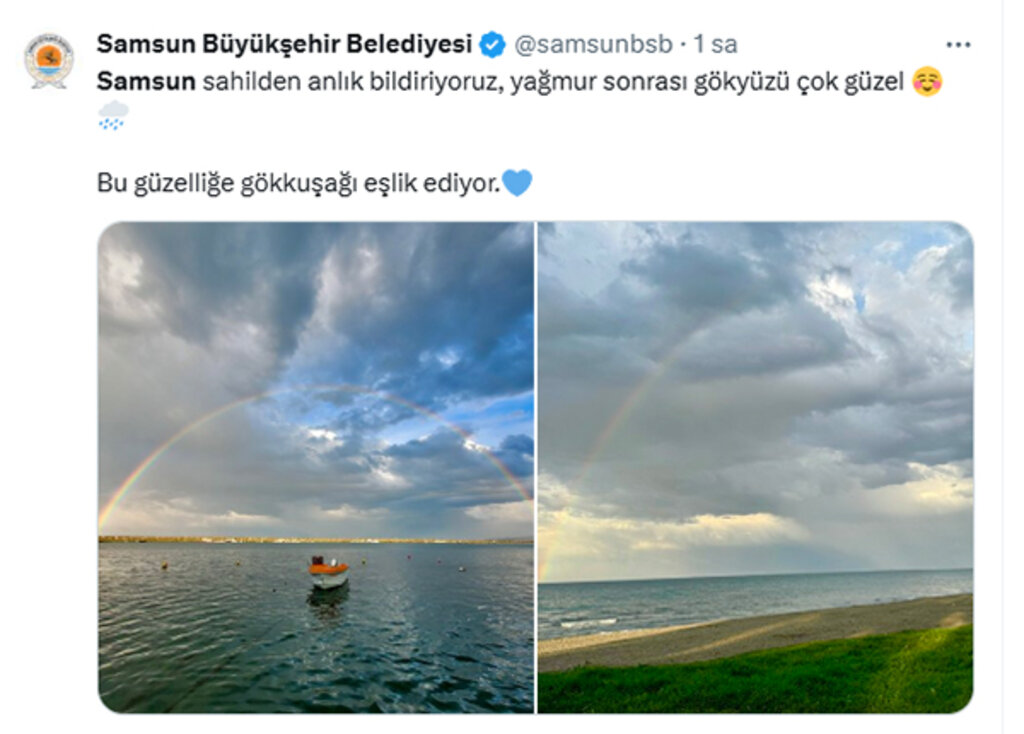Click the "1 sa" tweet timestamp
Screen dimensions: 1024x734
715,44
